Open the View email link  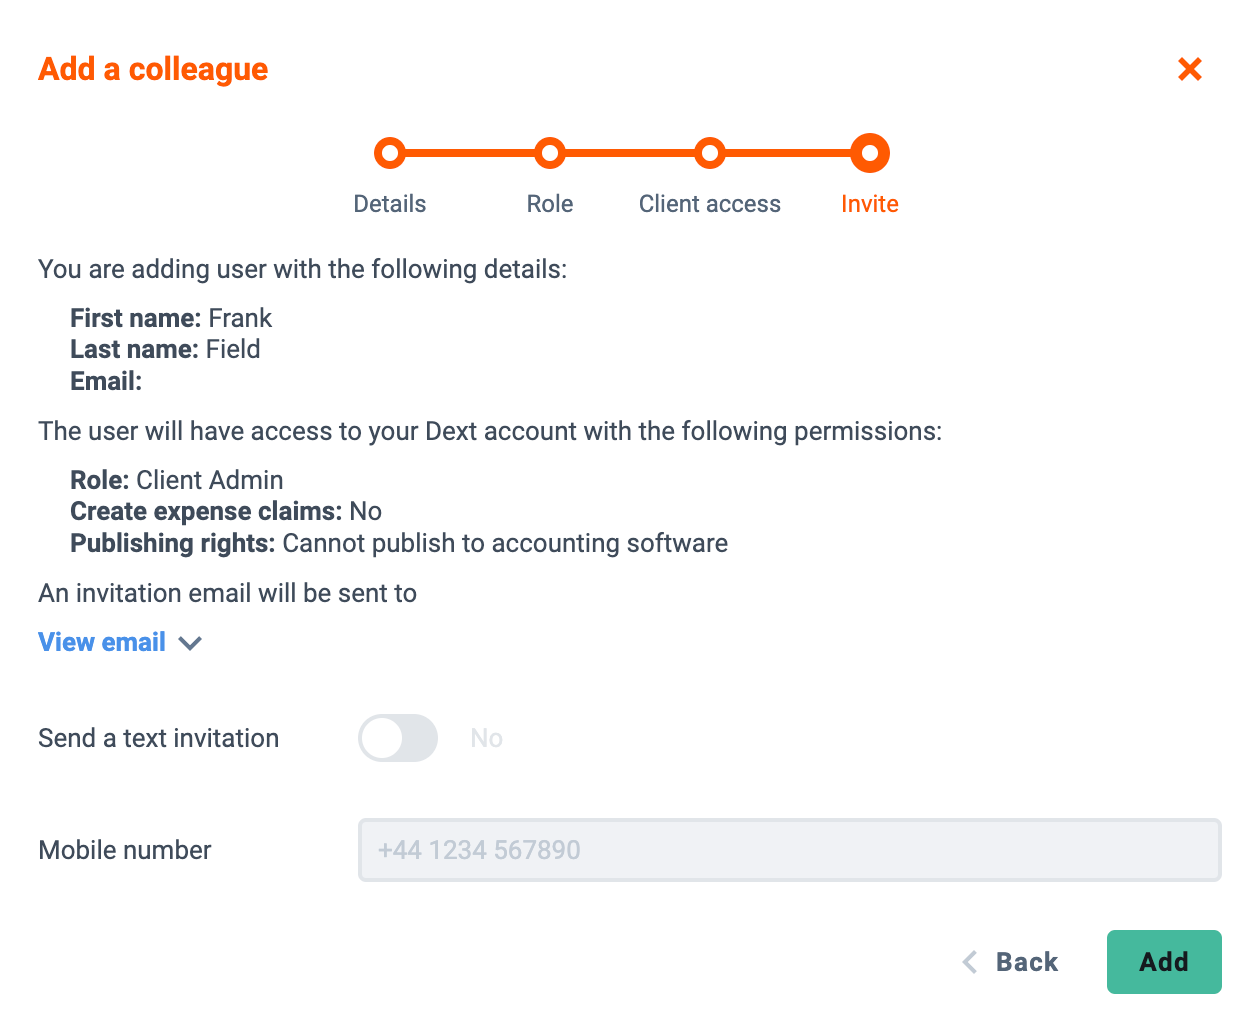click(102, 642)
